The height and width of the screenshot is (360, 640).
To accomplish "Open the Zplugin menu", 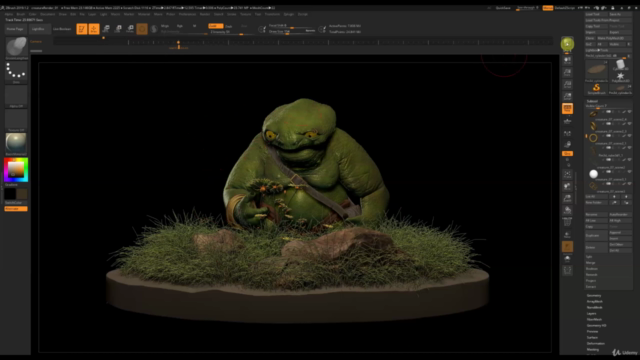I will pyautogui.click(x=289, y=14).
